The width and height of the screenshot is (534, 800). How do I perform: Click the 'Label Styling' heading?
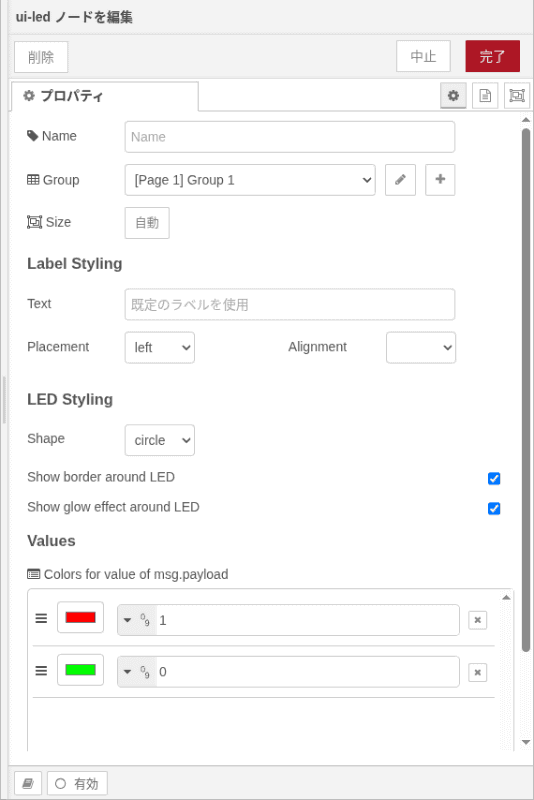tap(74, 264)
